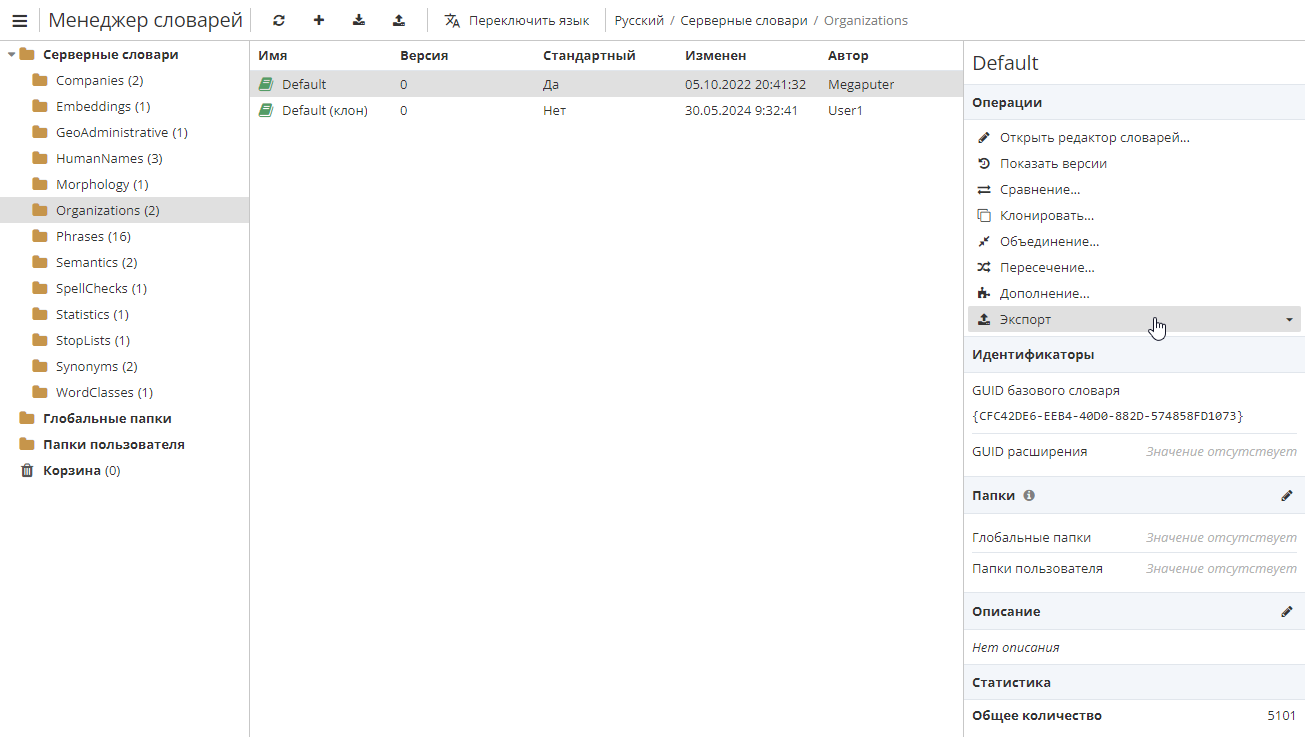This screenshot has height=737, width=1305.
Task: Select the Default (клон) dictionary row
Action: (x=606, y=110)
